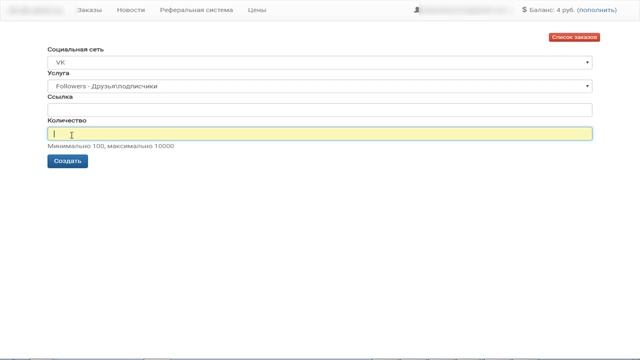
Task: Click the пополнить balance link
Action: pyautogui.click(x=597, y=10)
